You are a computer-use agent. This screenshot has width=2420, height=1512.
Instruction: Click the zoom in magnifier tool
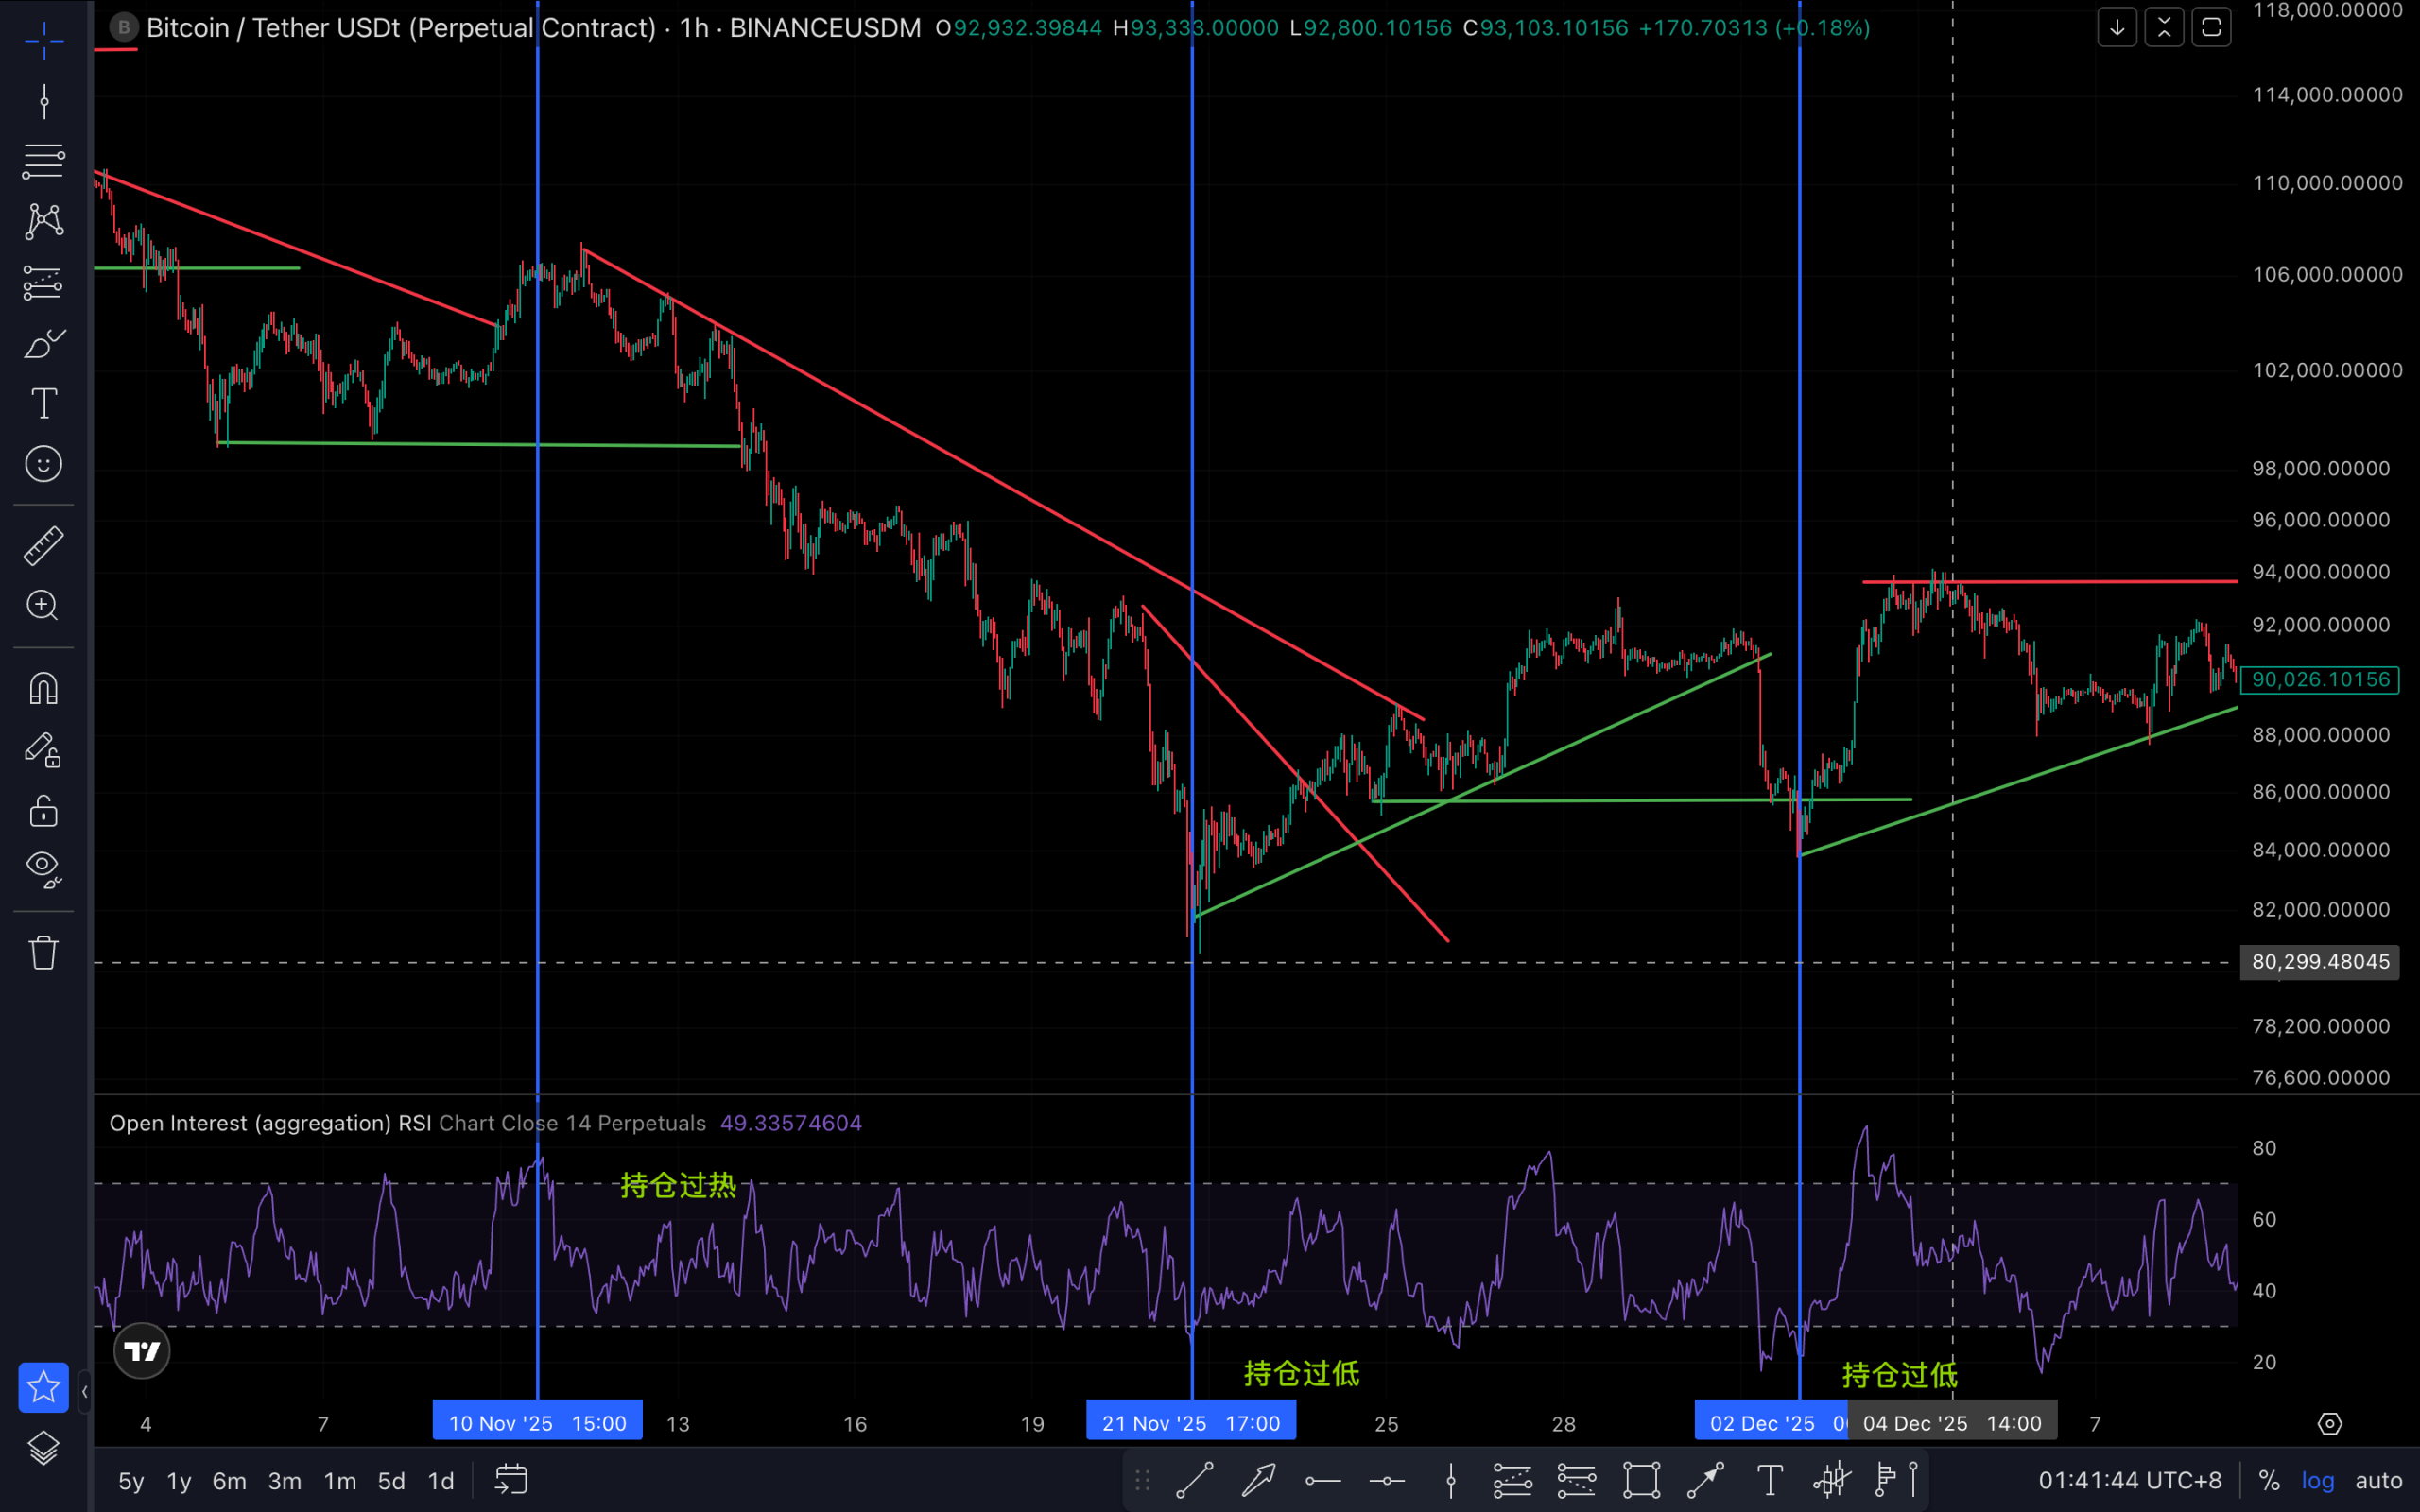(43, 606)
